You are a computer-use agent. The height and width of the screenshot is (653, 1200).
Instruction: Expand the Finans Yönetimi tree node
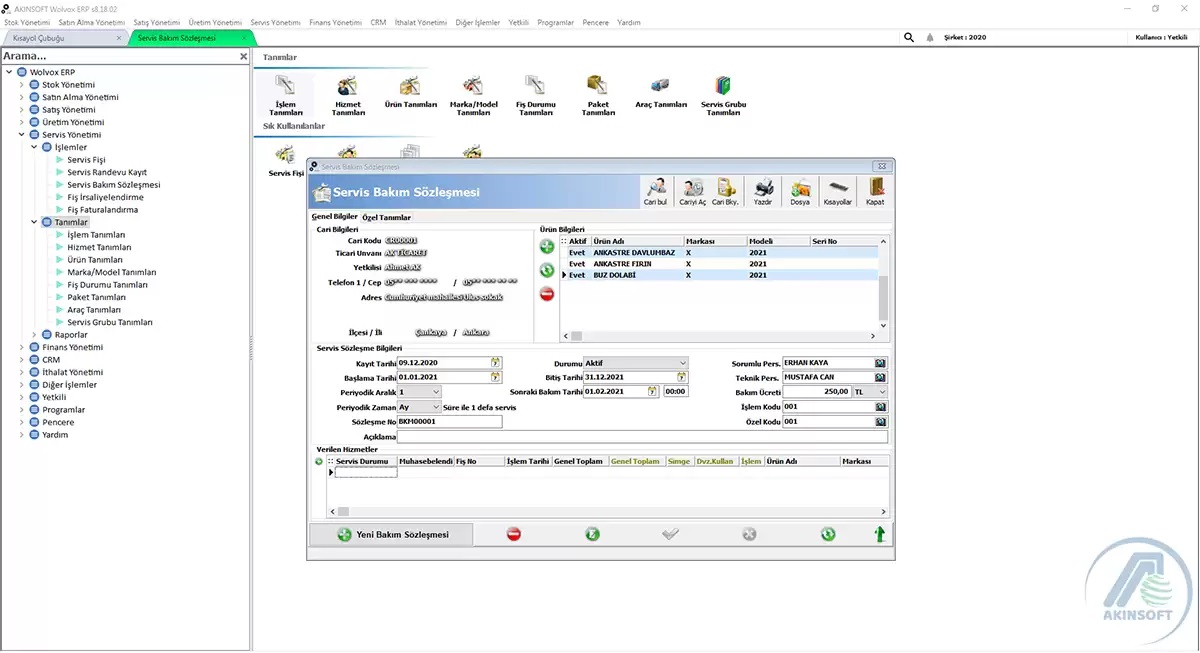pyautogui.click(x=21, y=347)
